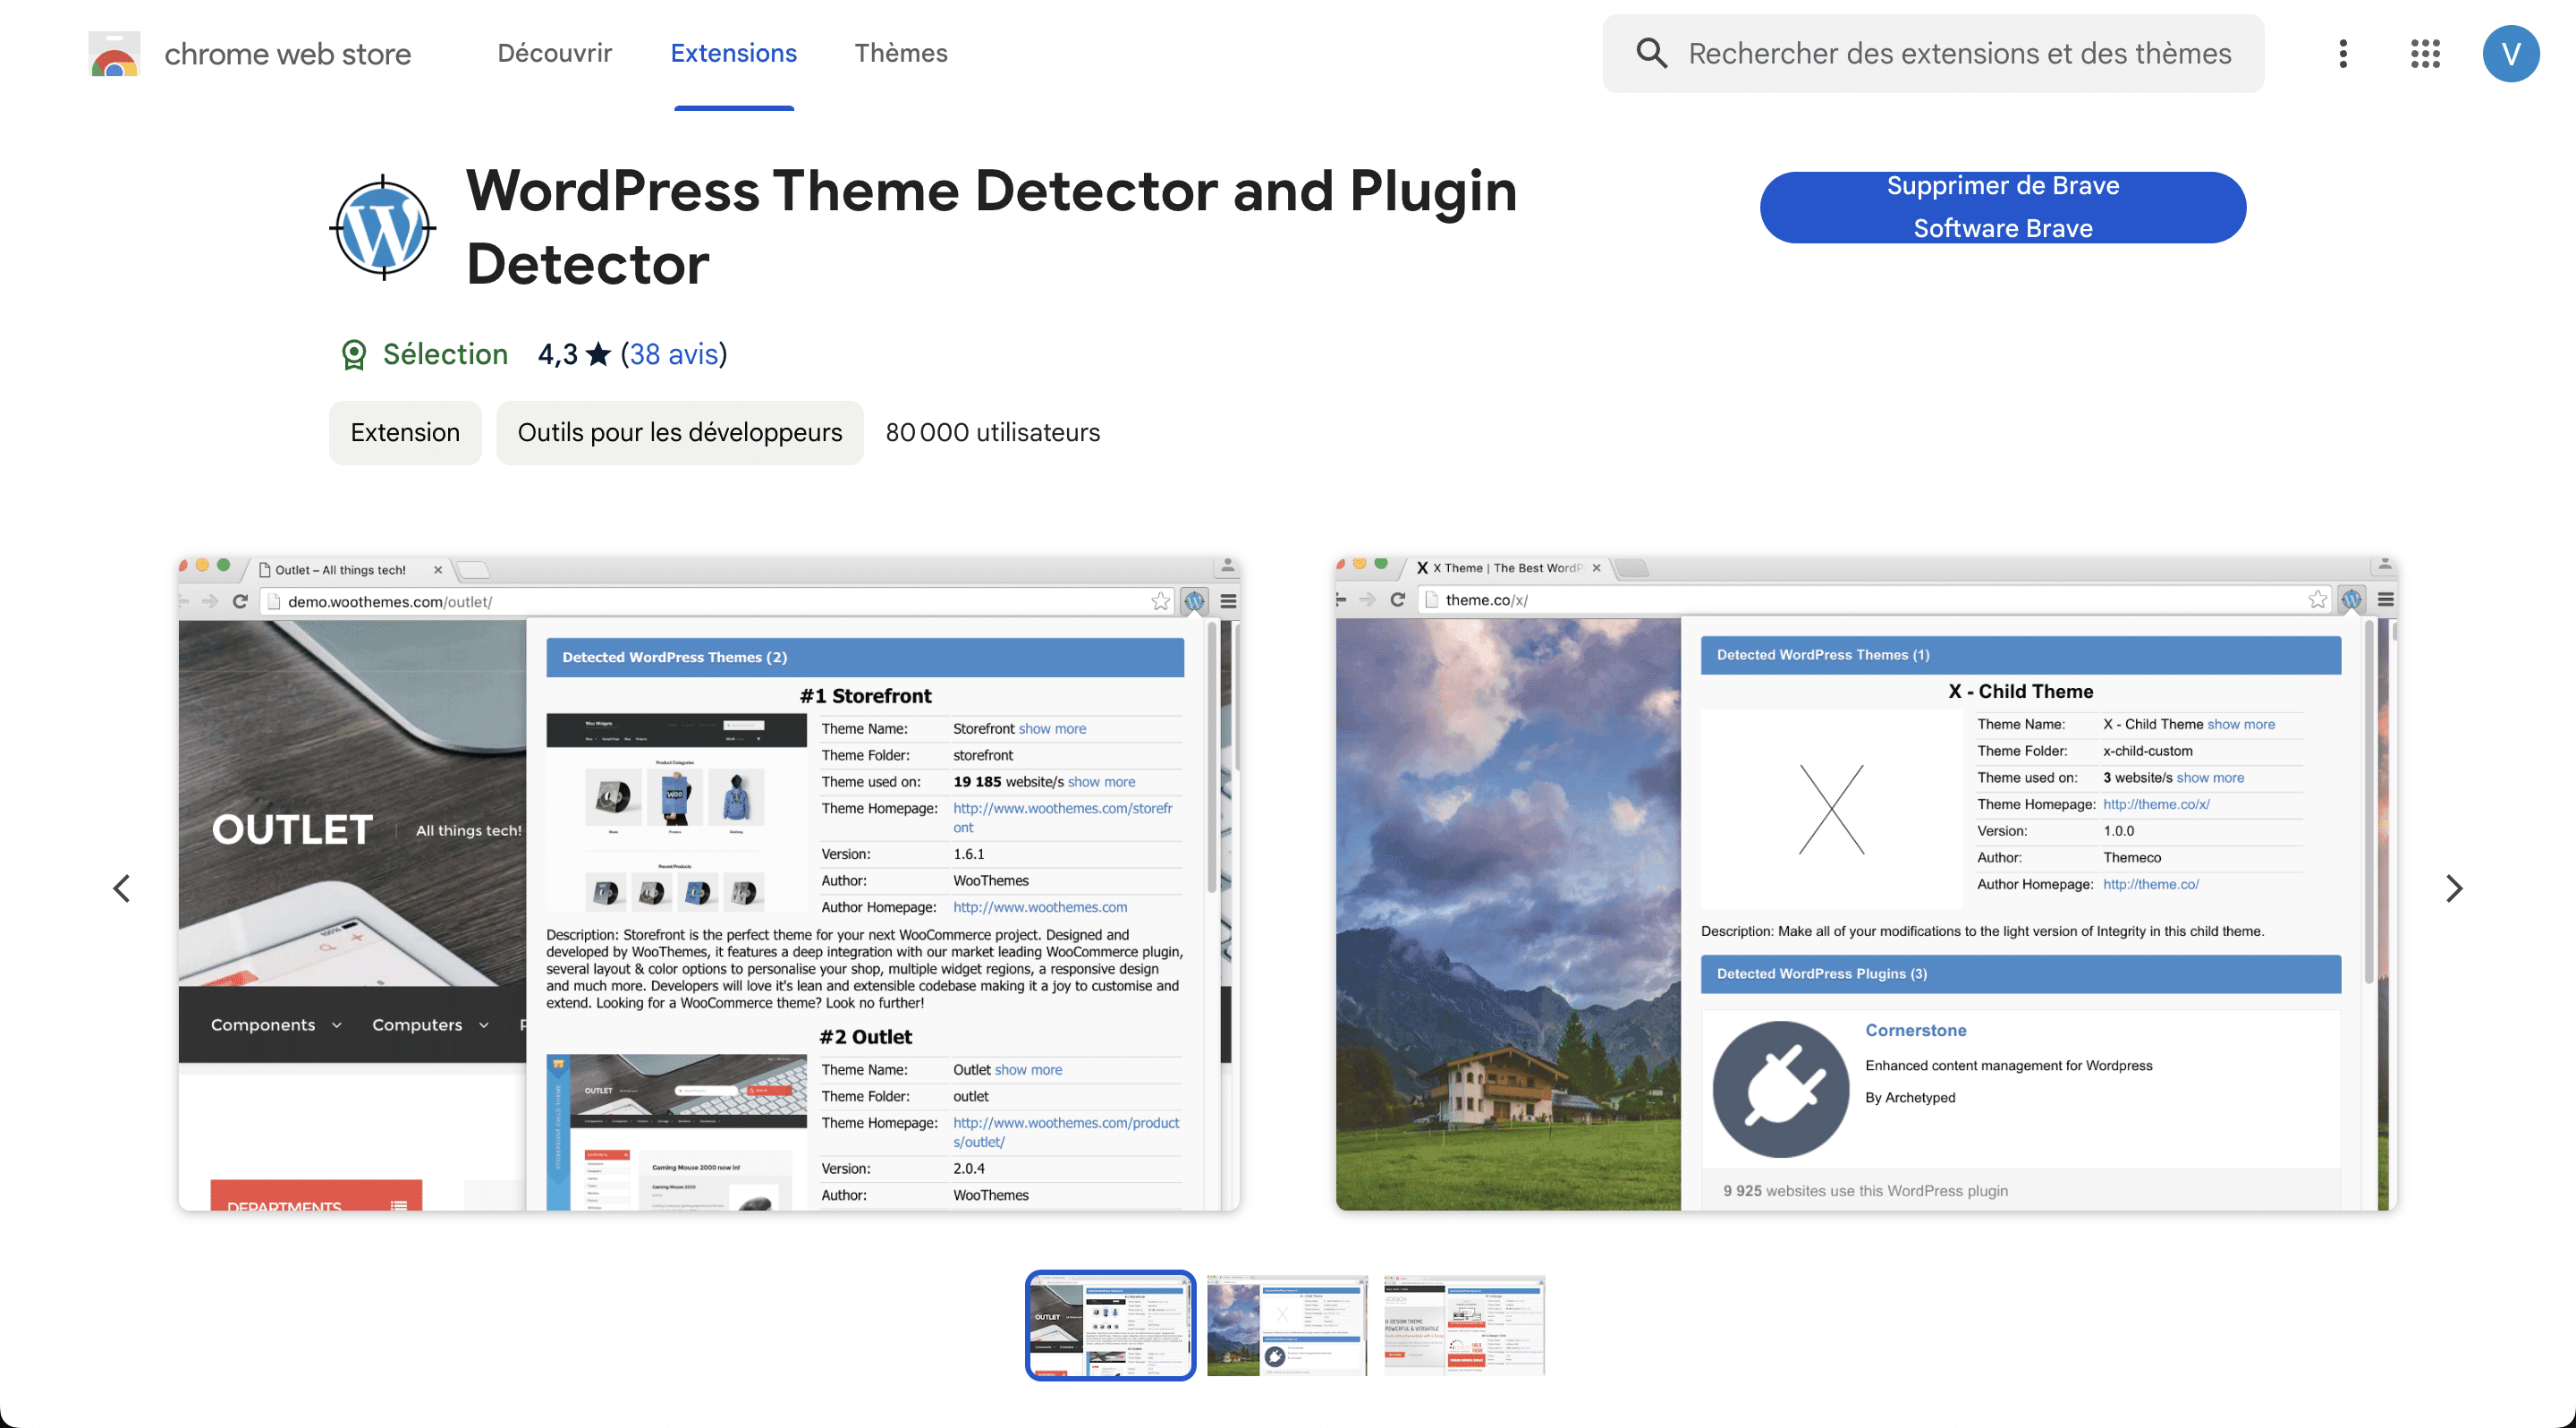
Task: Open the Découvrir tab
Action: pyautogui.click(x=555, y=53)
